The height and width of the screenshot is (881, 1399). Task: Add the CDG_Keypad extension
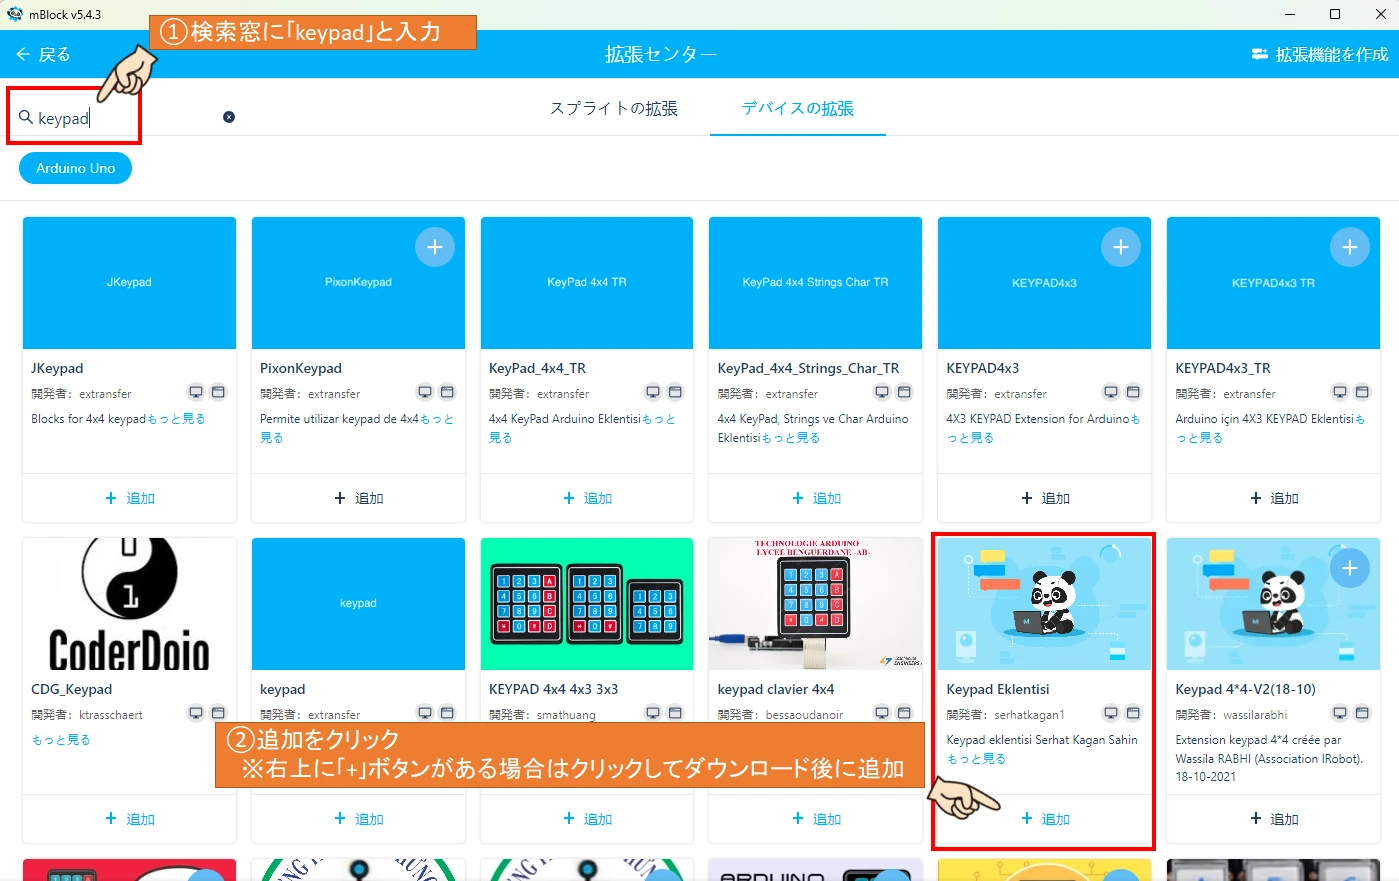(x=129, y=819)
